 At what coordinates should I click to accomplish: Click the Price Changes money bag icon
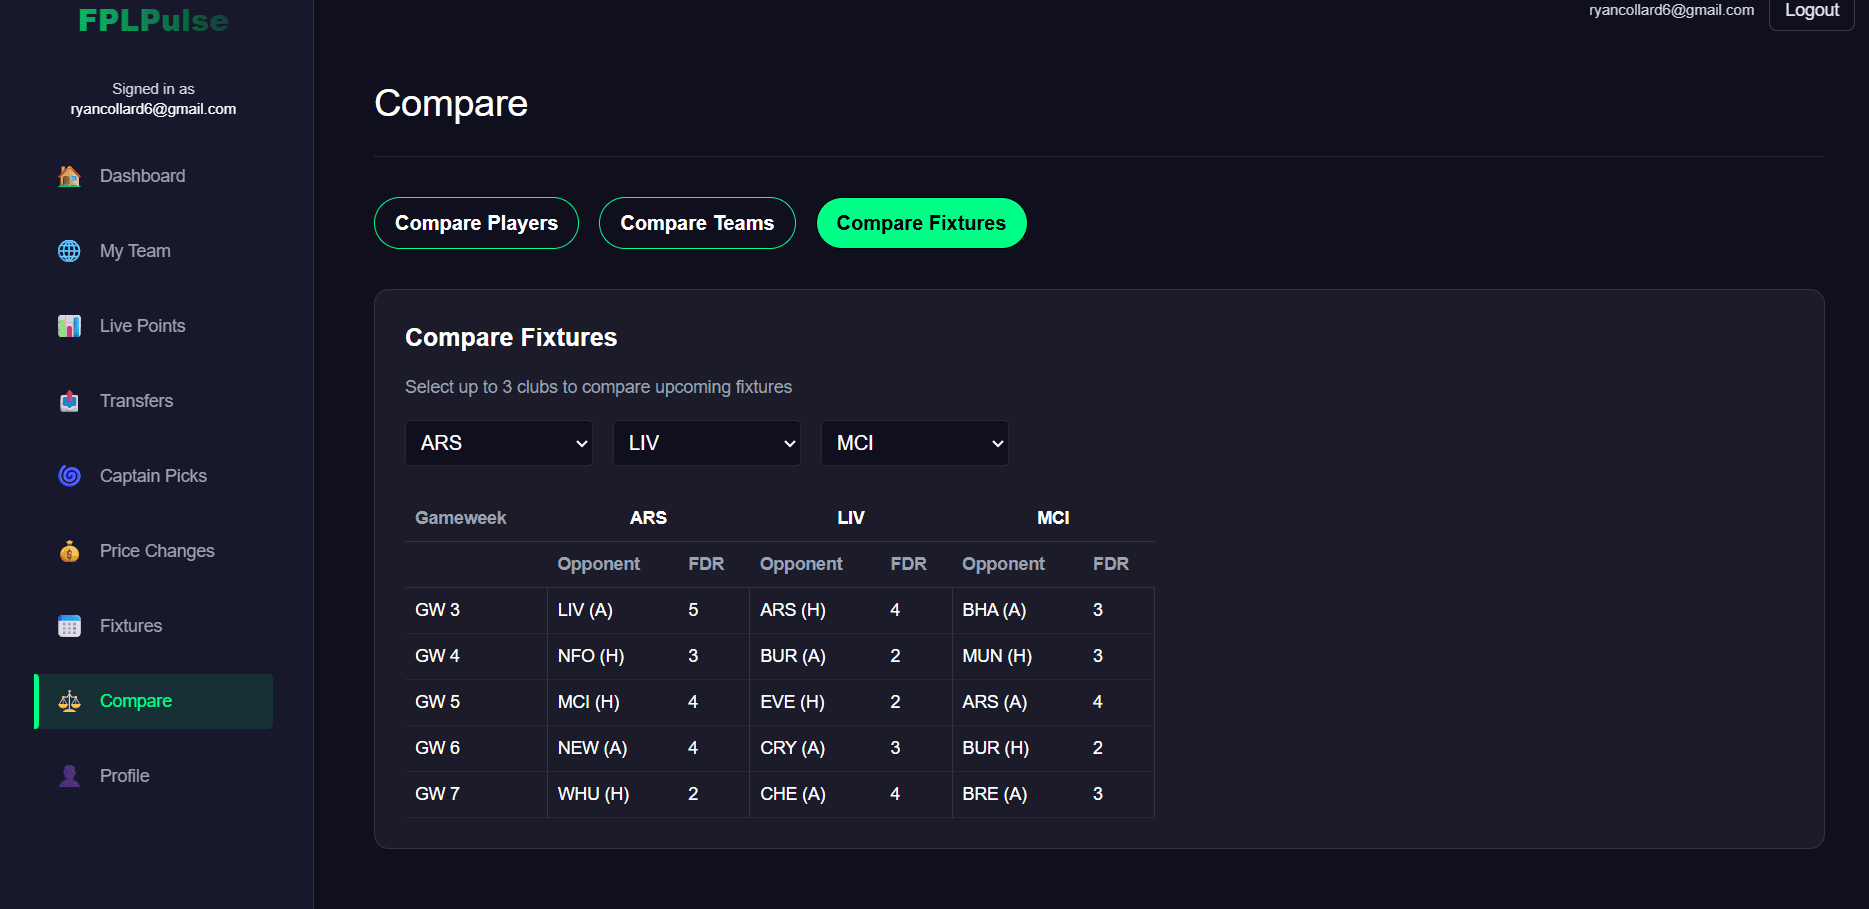[x=69, y=551]
